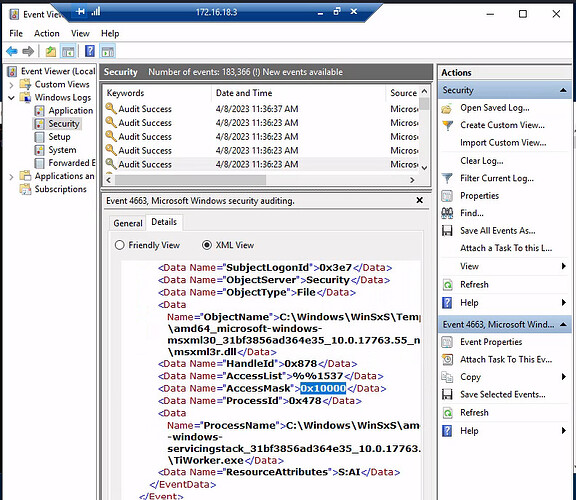The height and width of the screenshot is (500, 576).
Task: Click Attach a Task To this Log
Action: 506,248
